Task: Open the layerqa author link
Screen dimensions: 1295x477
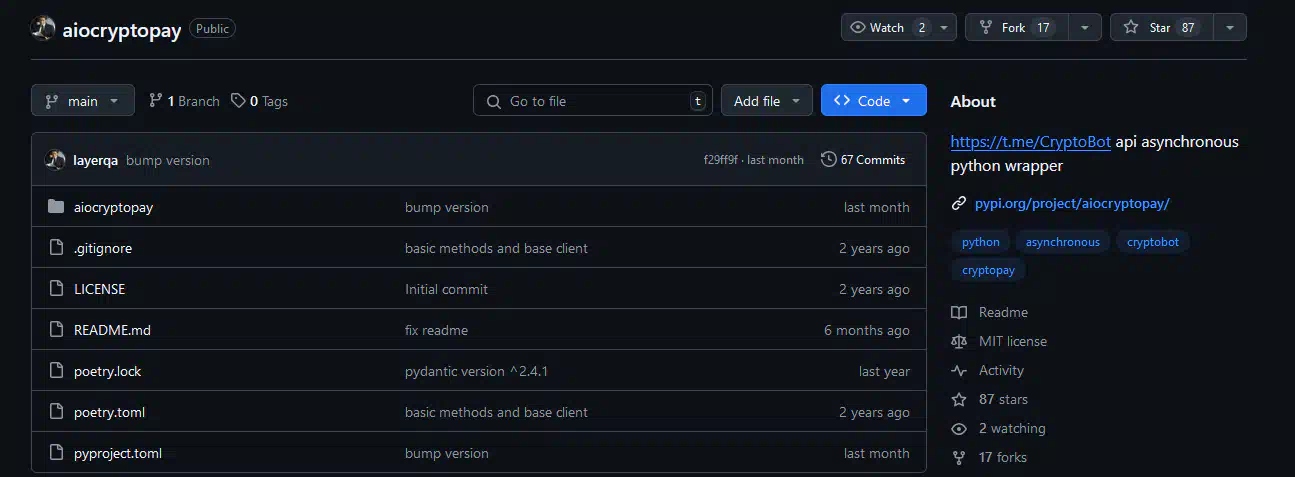Action: point(97,160)
